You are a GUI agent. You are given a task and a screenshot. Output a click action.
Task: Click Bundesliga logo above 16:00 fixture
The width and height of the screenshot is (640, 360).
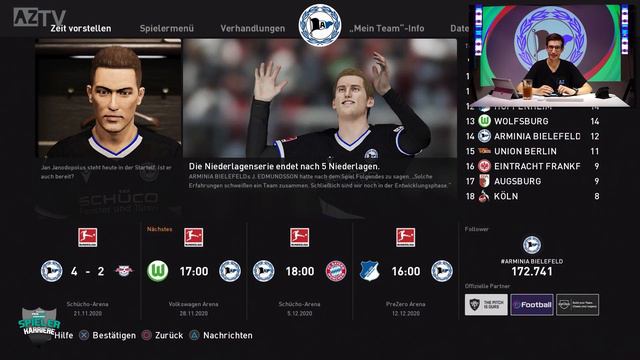pos(405,237)
